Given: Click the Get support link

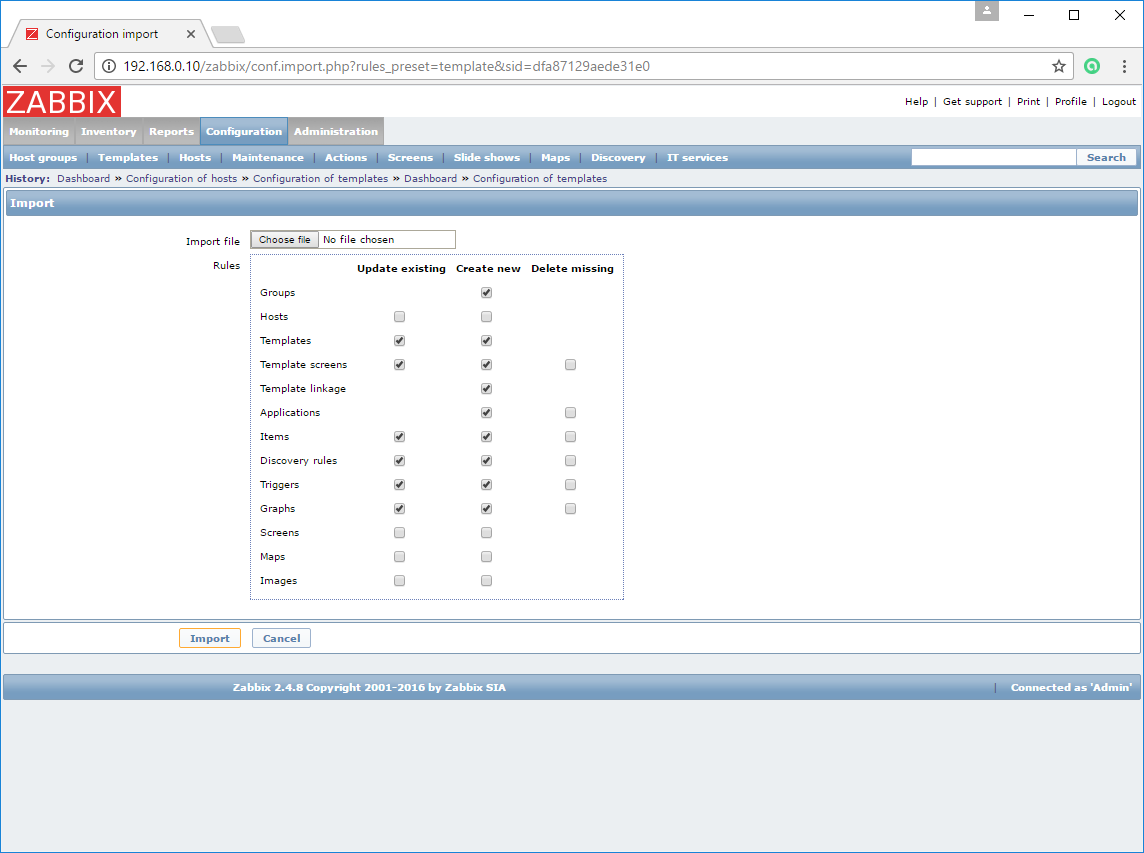Looking at the screenshot, I should 973,101.
